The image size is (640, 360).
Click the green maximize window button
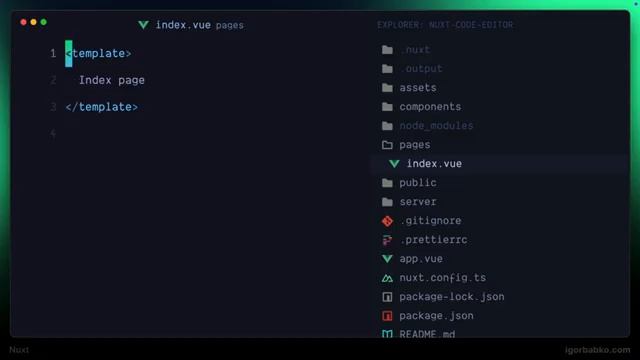(x=44, y=22)
